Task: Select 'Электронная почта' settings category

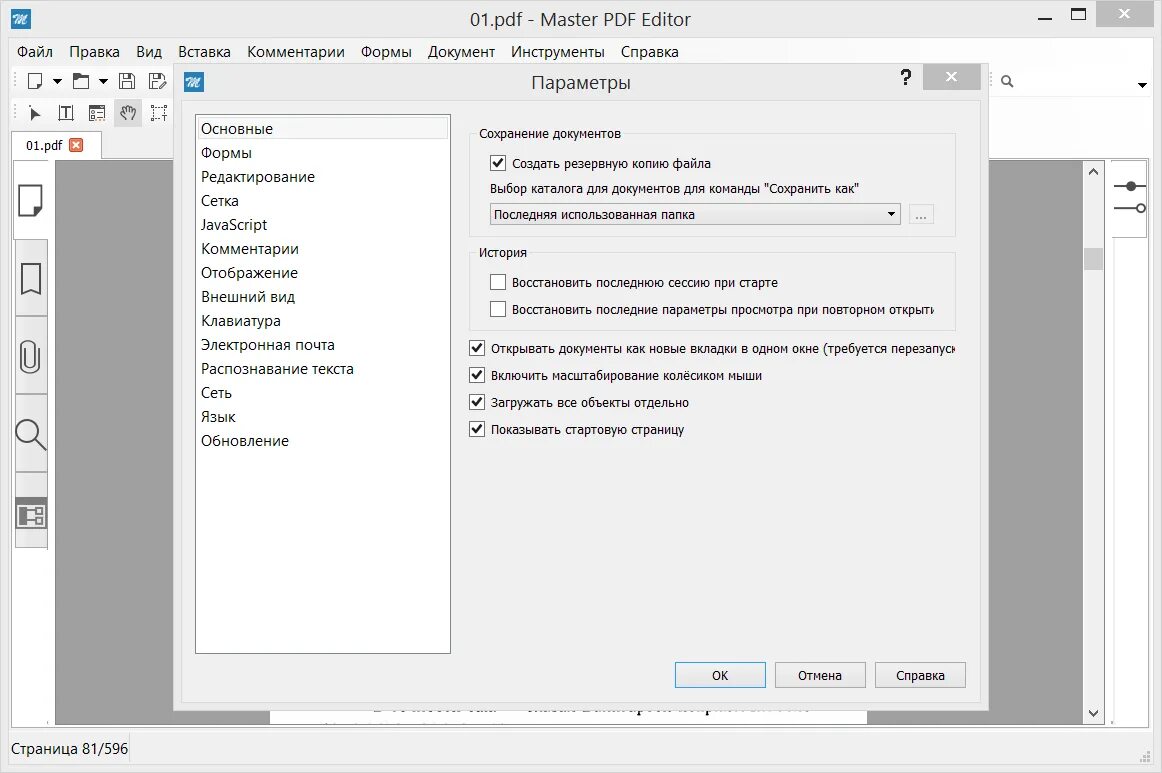Action: tap(322, 345)
